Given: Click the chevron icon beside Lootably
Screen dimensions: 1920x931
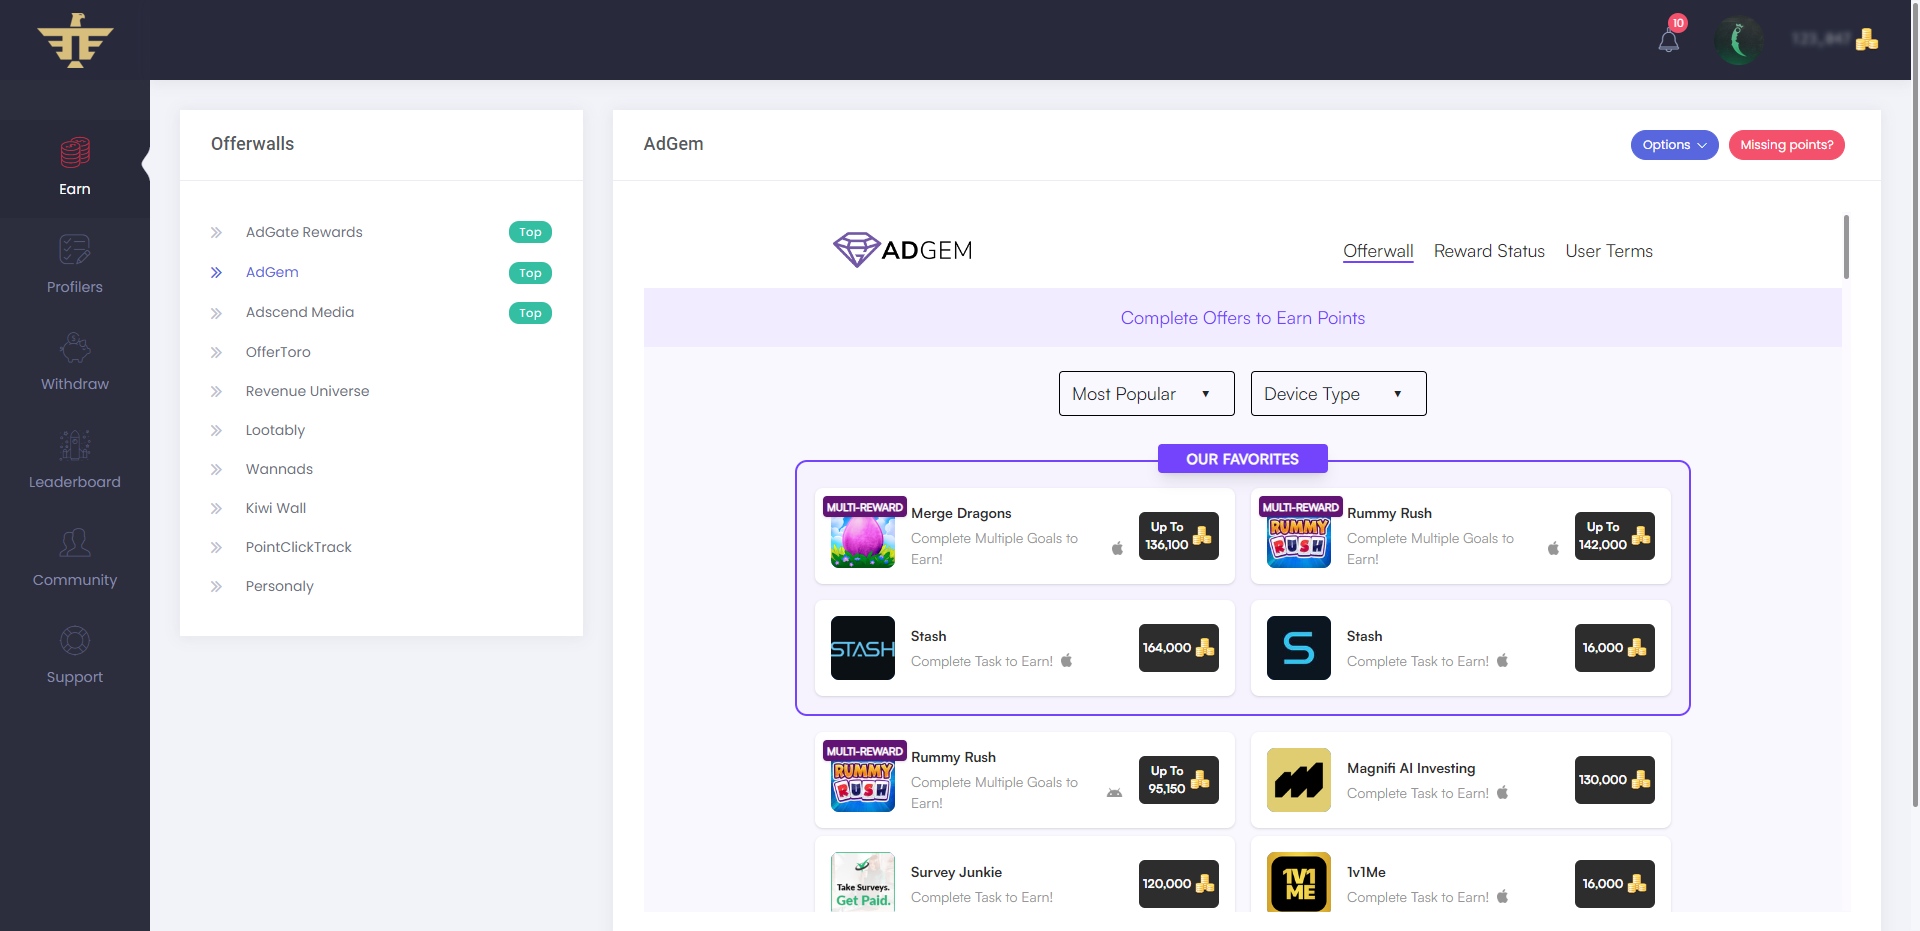Looking at the screenshot, I should pos(216,430).
